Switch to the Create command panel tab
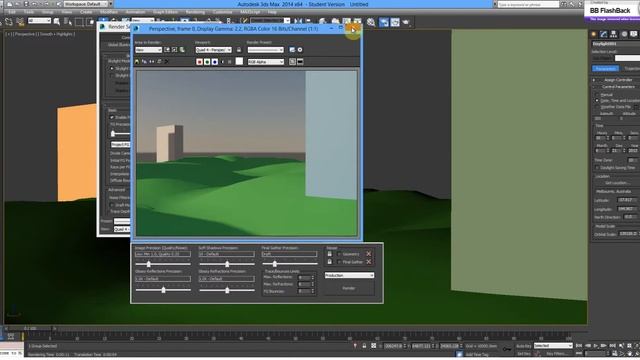The height and width of the screenshot is (360, 640). [594, 34]
